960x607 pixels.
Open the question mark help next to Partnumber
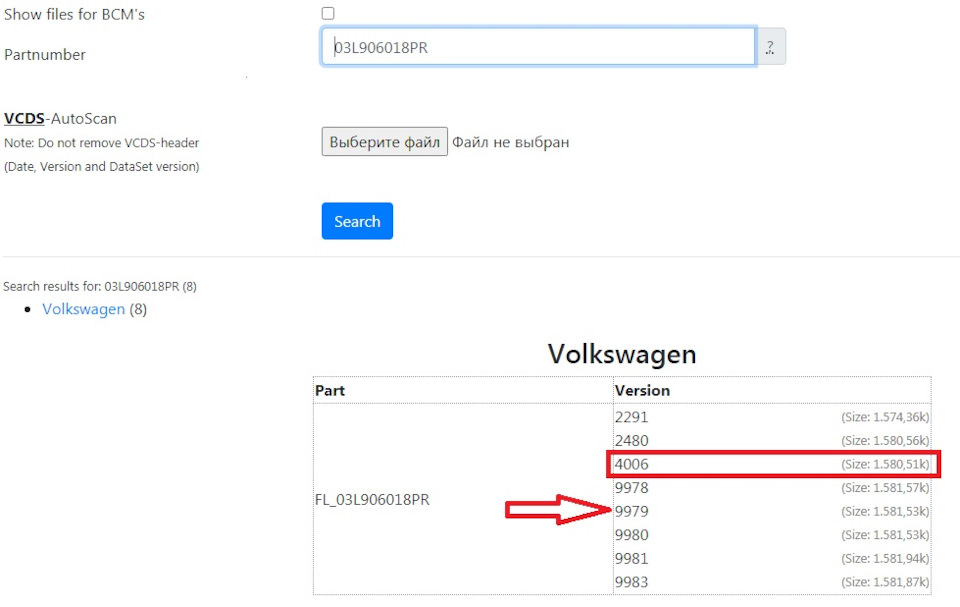(x=770, y=47)
